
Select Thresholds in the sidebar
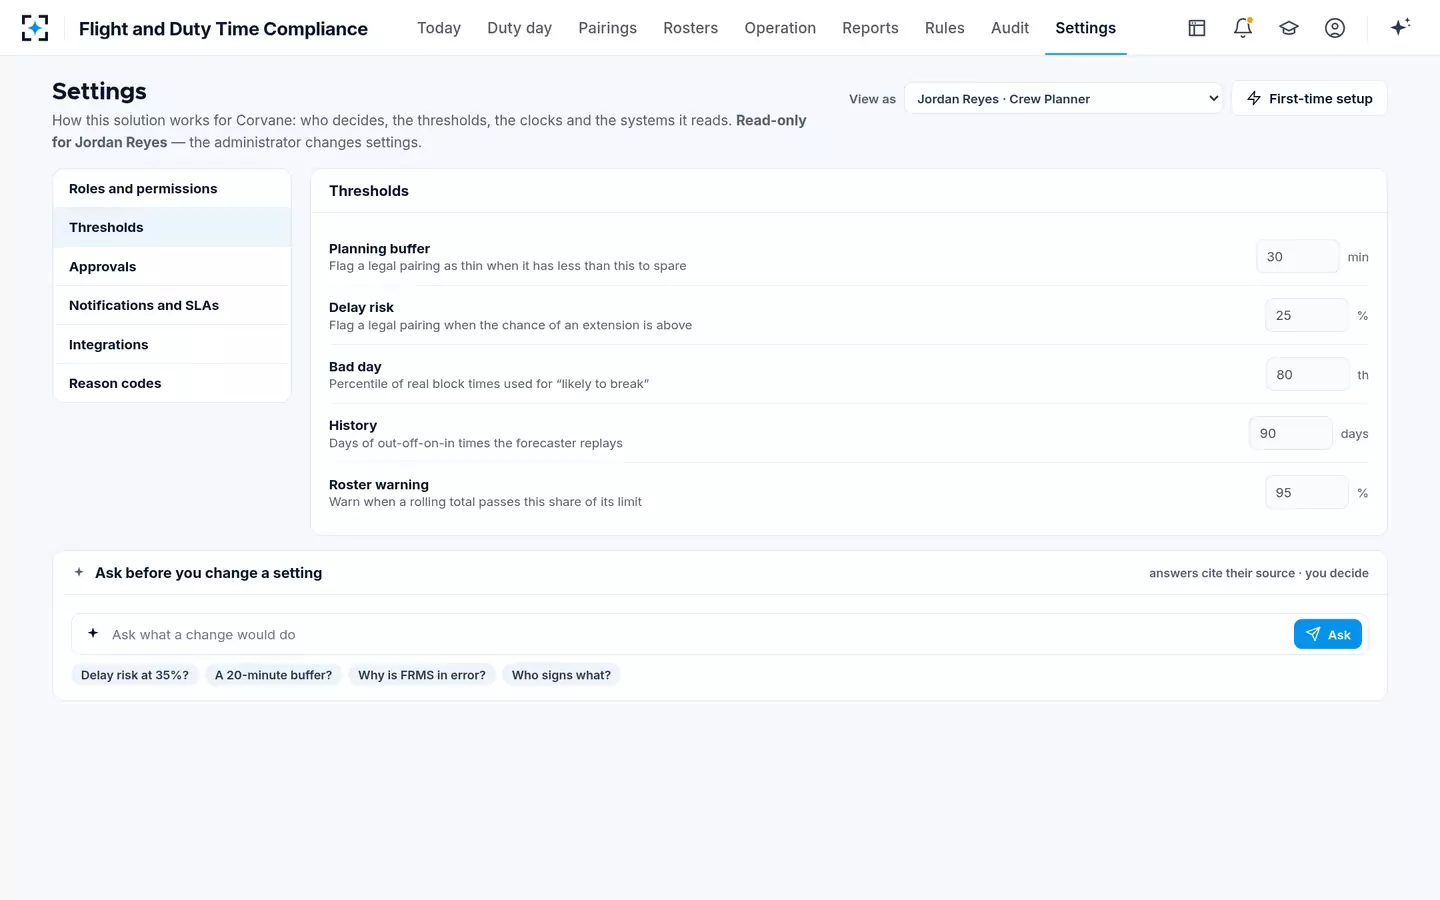coord(172,228)
